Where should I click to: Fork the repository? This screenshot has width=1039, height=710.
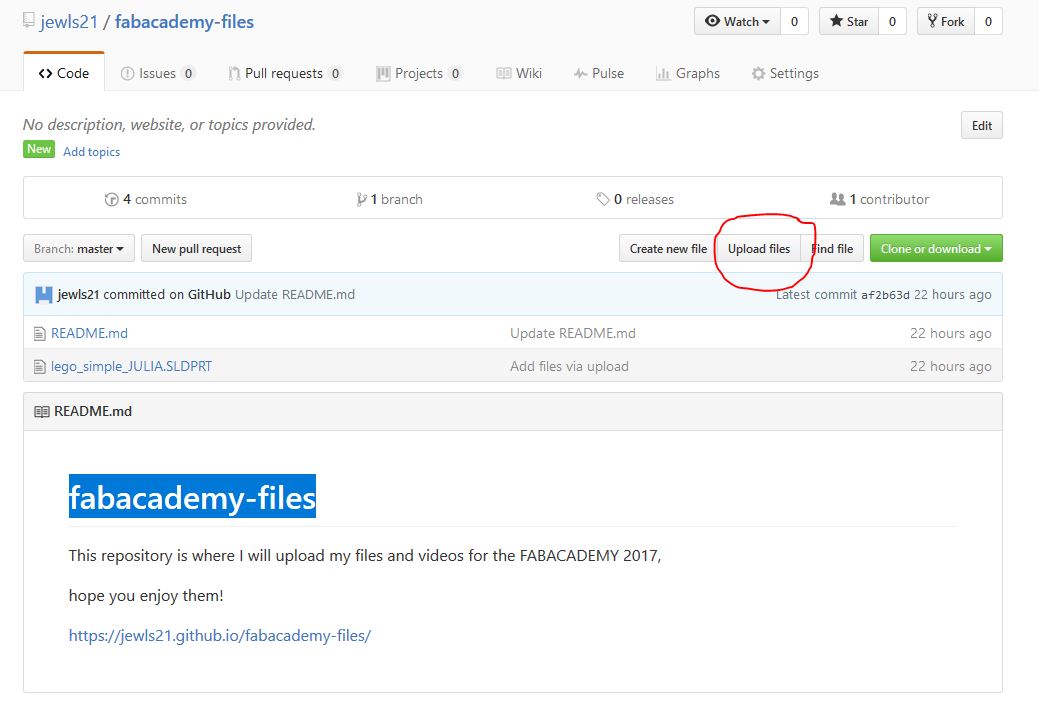[x=946, y=21]
